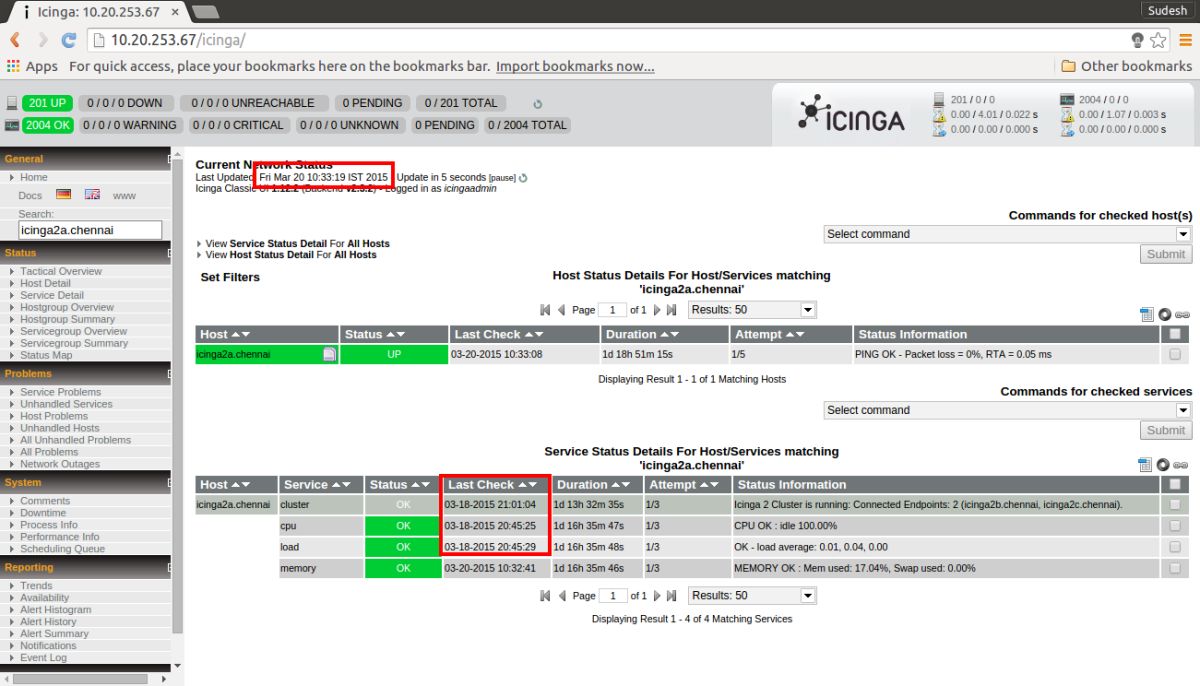Image resolution: width=1200 pixels, height=686 pixels.
Task: Reload the page with Chrome reload button
Action: (x=68, y=40)
